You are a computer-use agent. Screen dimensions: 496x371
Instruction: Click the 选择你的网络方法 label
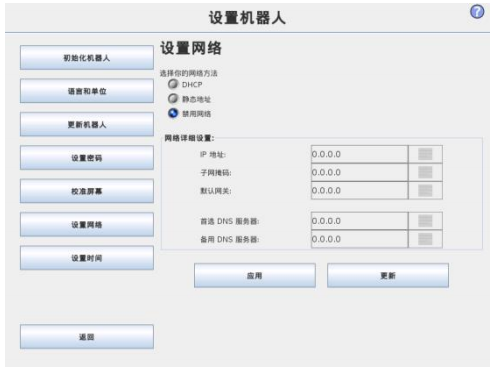tap(188, 73)
